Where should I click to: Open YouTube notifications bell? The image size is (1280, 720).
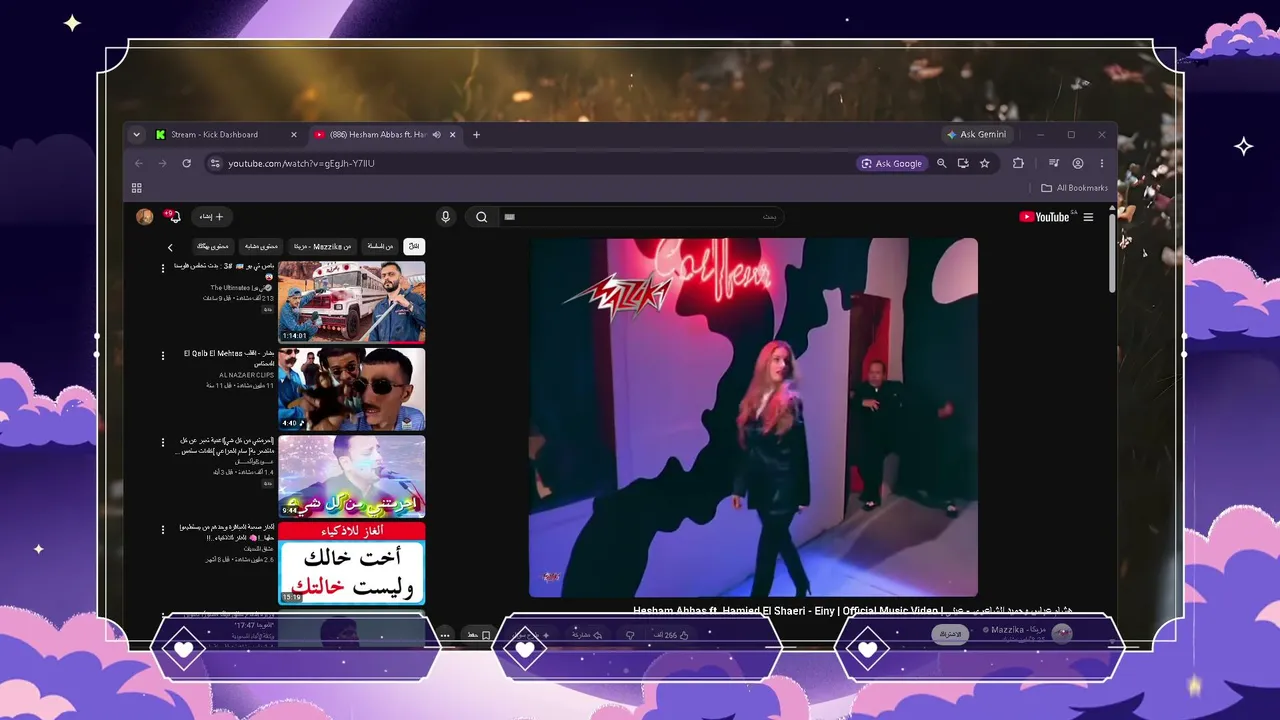[x=173, y=216]
